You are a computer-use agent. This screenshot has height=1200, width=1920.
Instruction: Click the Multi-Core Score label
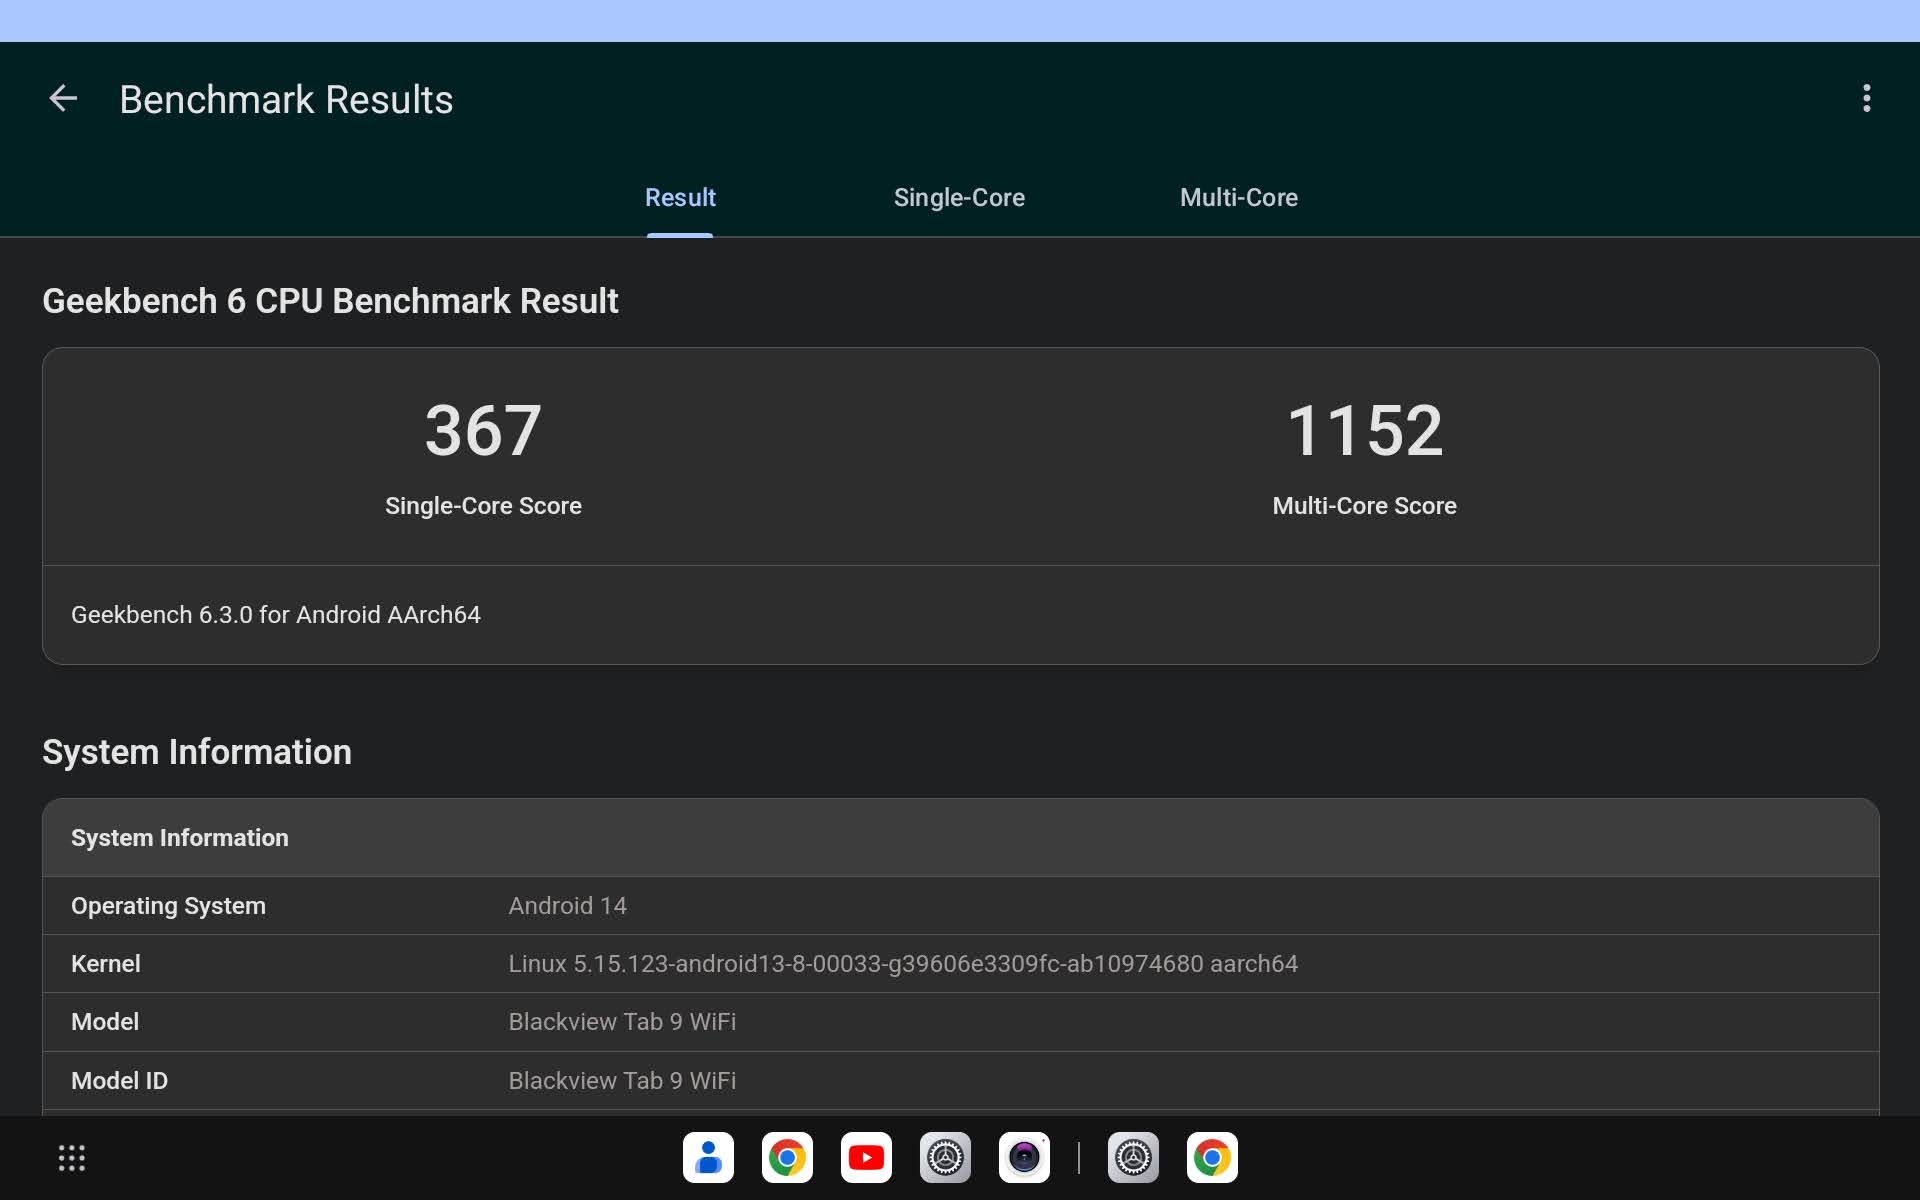tap(1364, 506)
